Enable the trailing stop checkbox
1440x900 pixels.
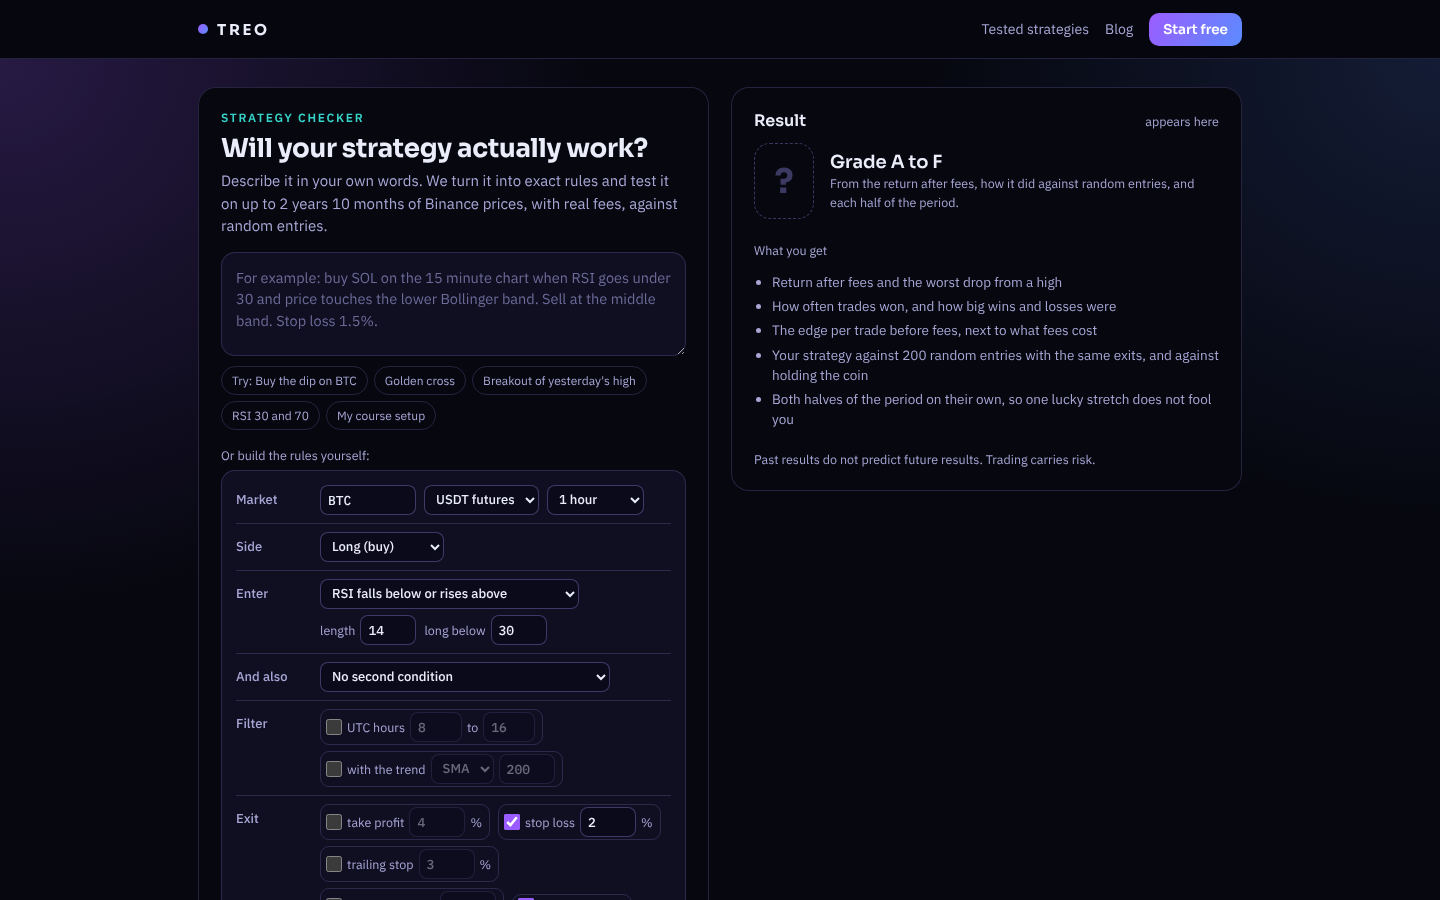point(334,864)
